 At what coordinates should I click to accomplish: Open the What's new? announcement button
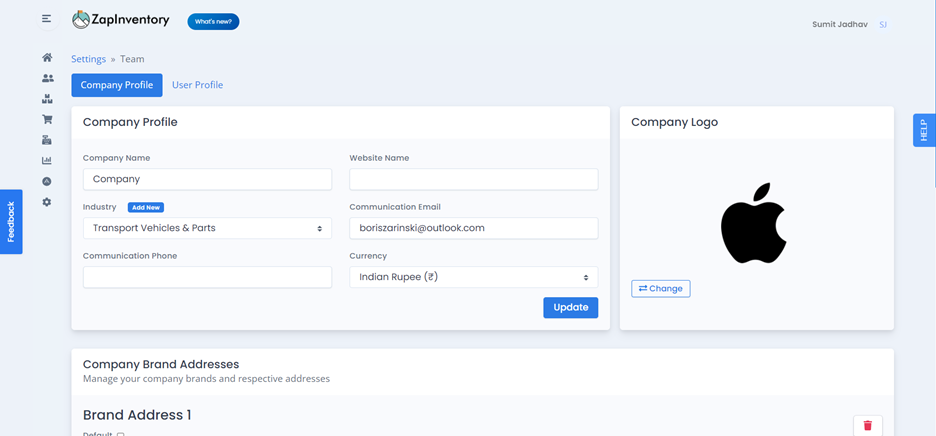click(x=213, y=22)
